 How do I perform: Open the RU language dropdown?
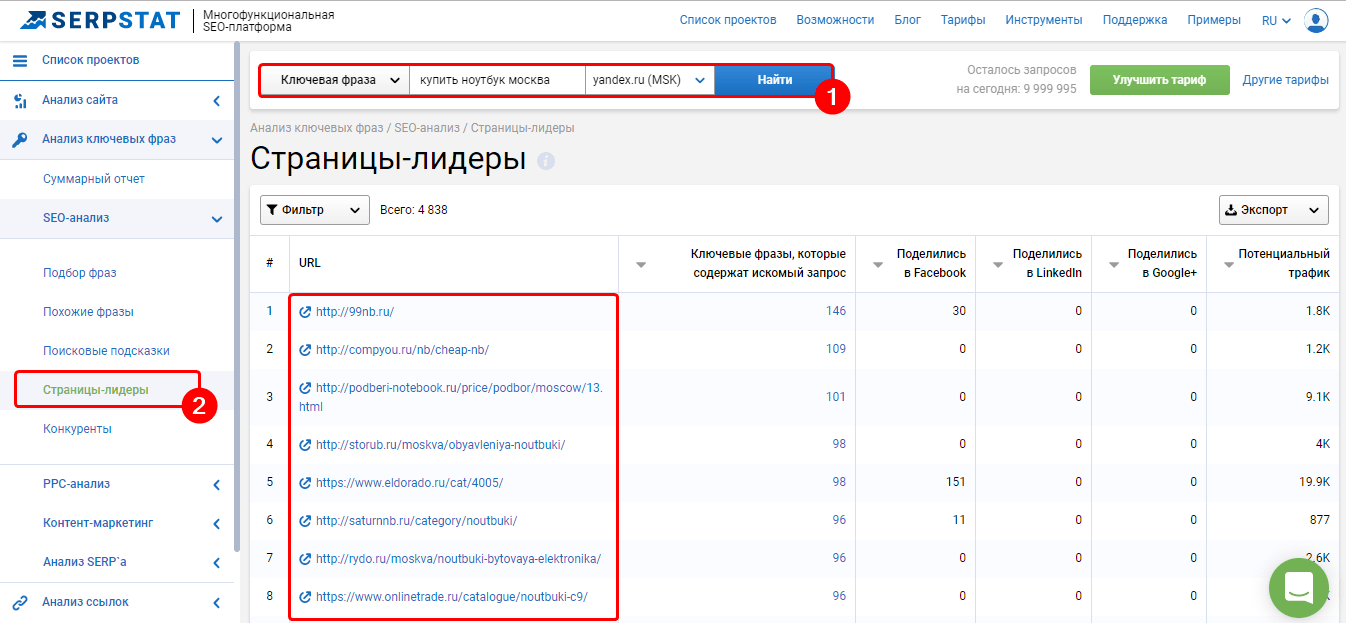click(x=1276, y=20)
